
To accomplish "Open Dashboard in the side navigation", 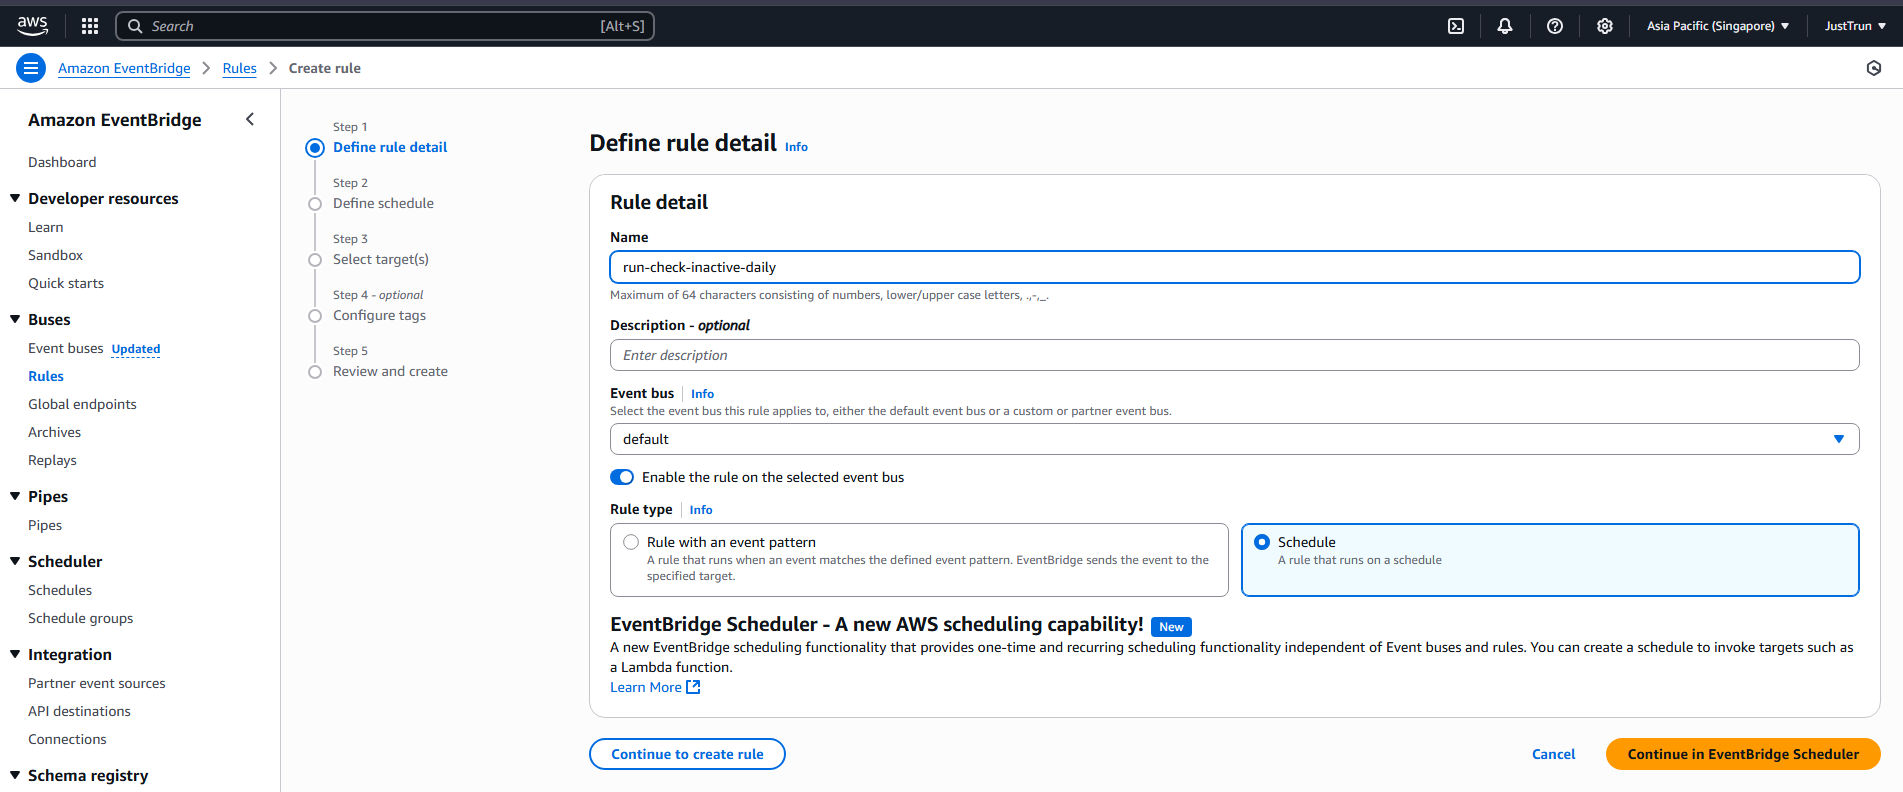I will 62,162.
